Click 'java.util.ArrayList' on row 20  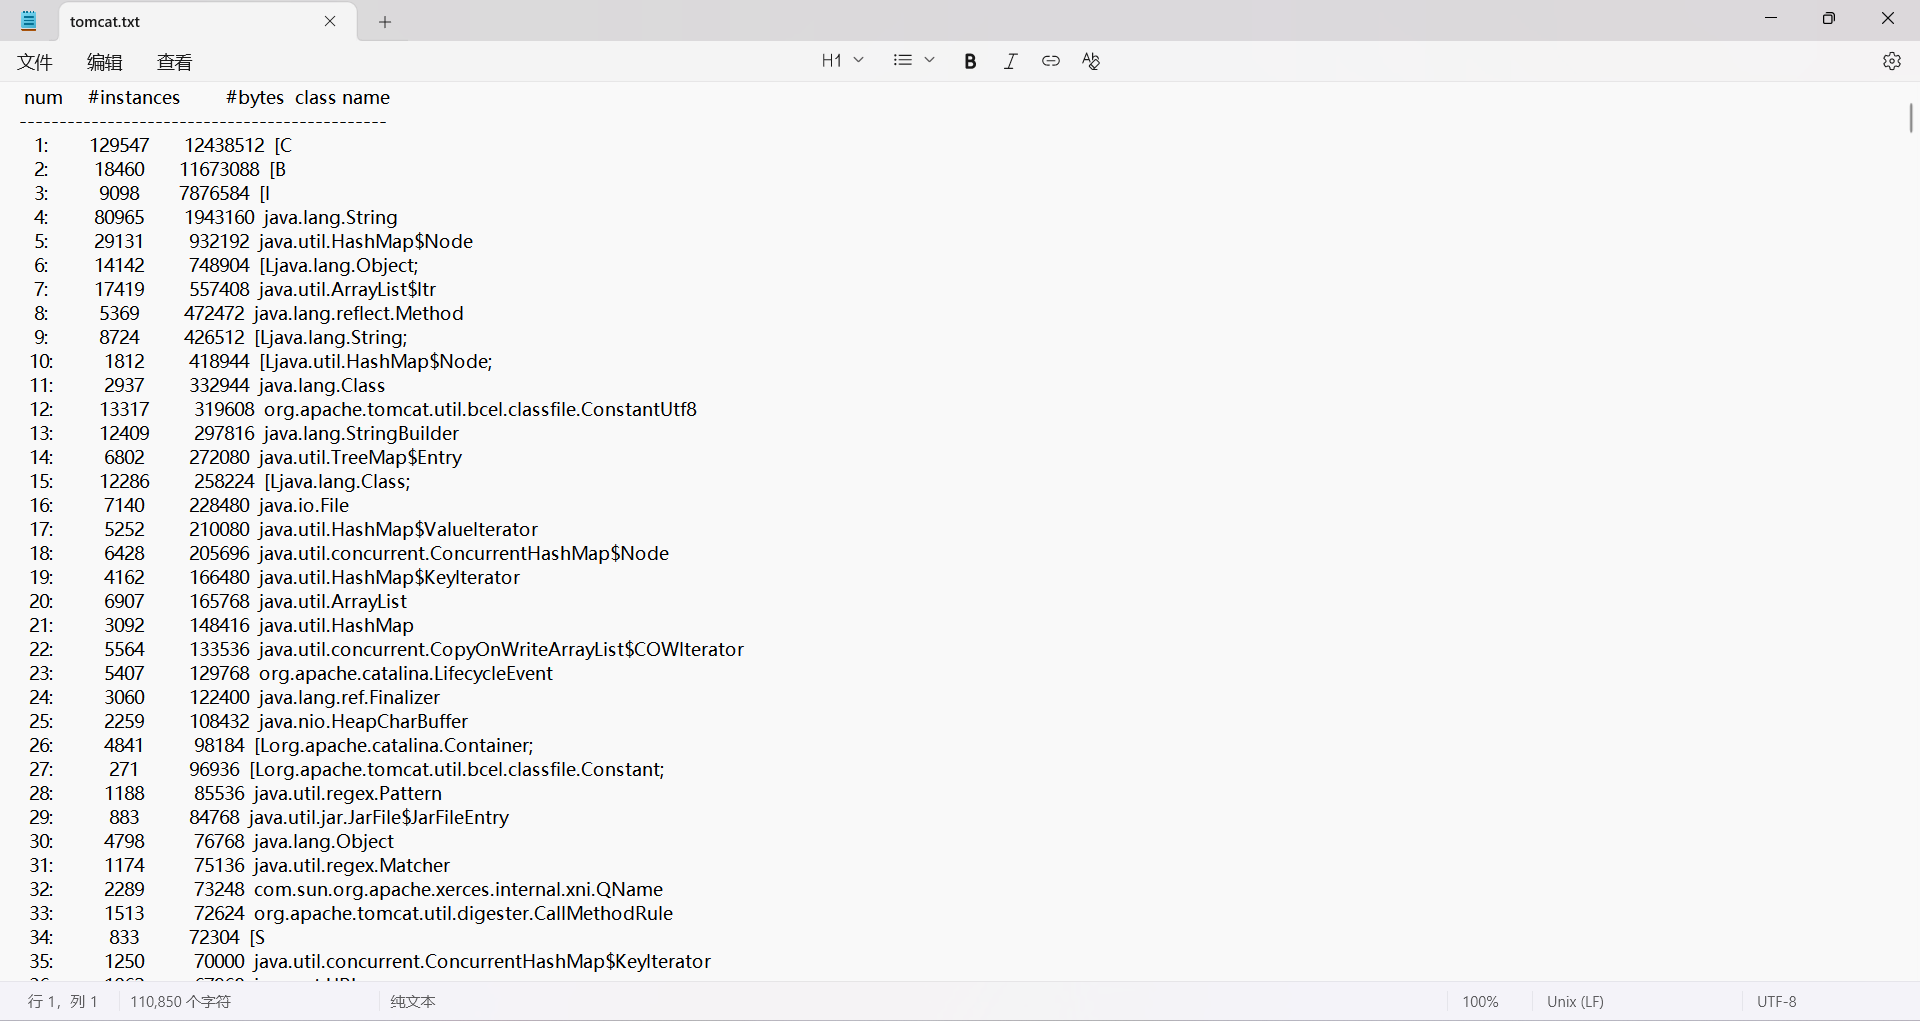tap(332, 601)
